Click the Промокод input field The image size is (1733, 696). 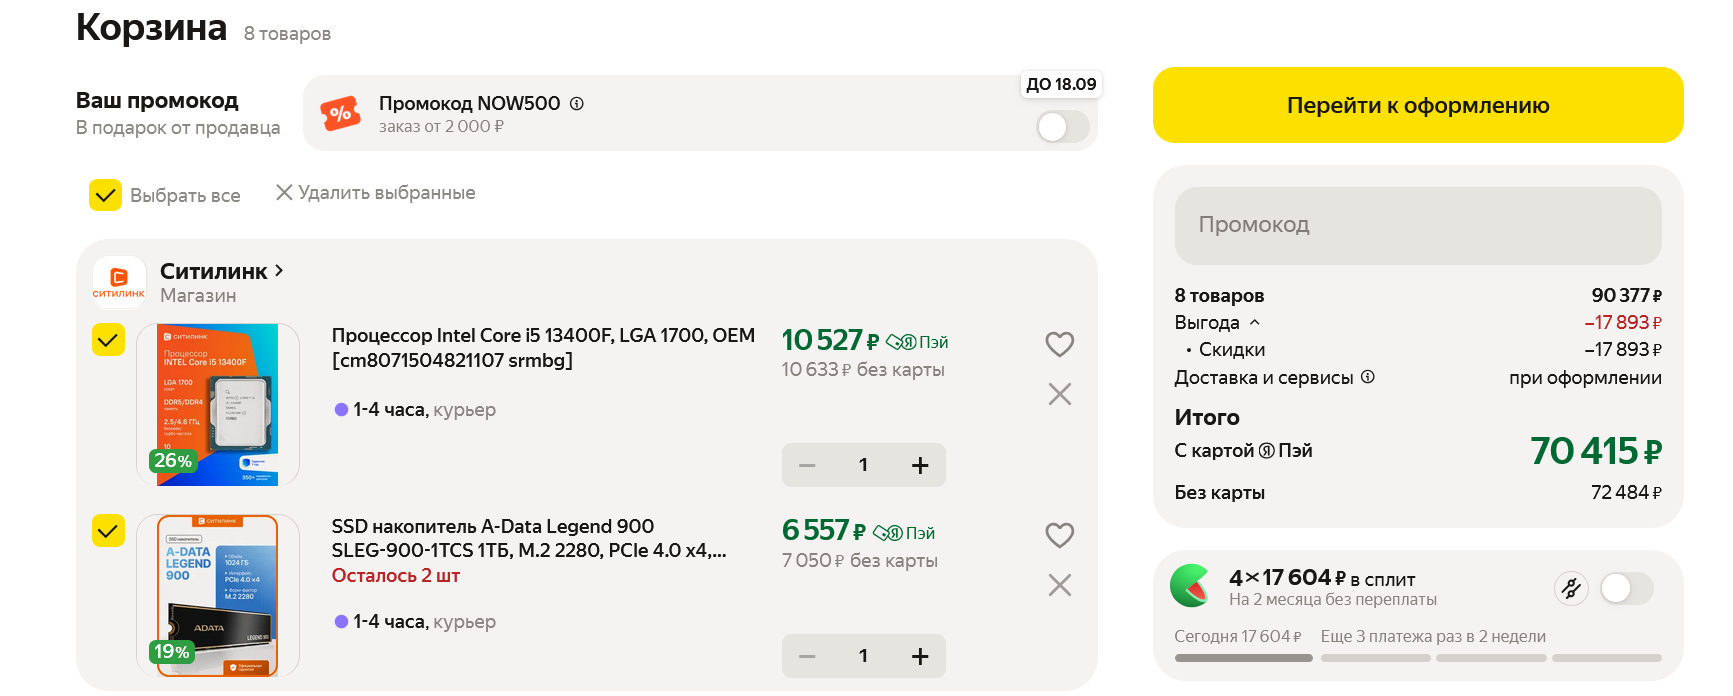tap(1417, 225)
